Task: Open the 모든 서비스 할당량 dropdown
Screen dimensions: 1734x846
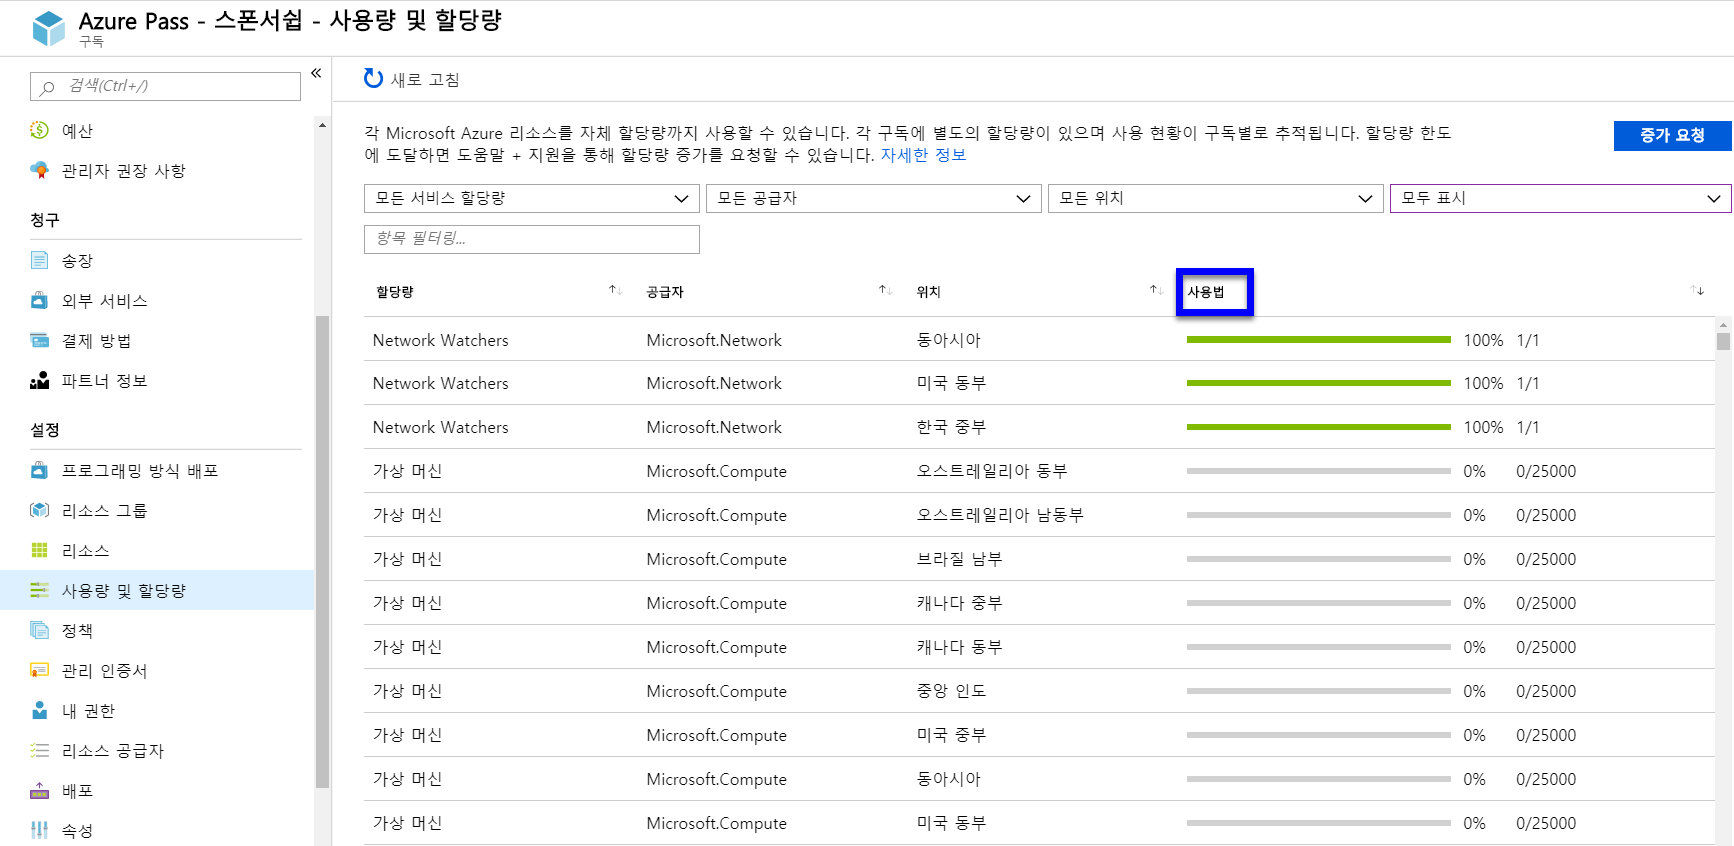Action: click(531, 198)
